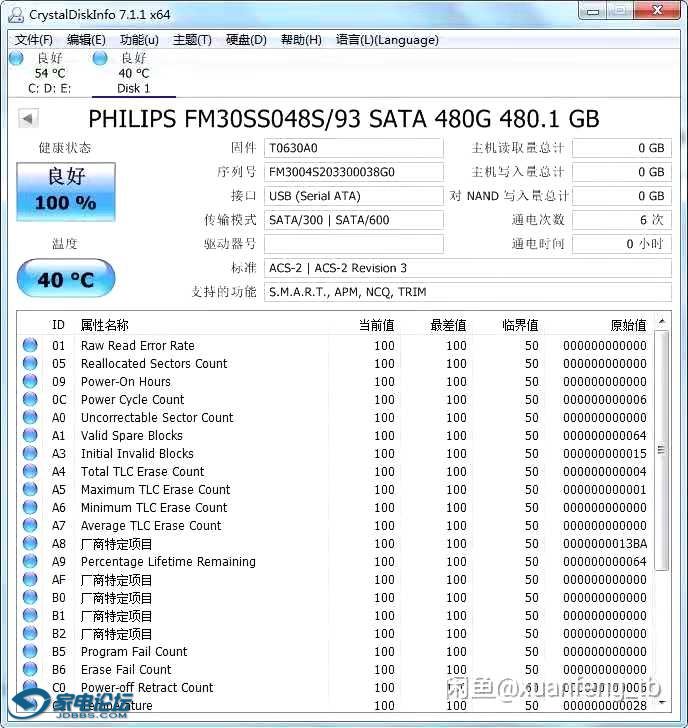Close the CrystalDiskInfo window
The width and height of the screenshot is (688, 728).
click(657, 11)
